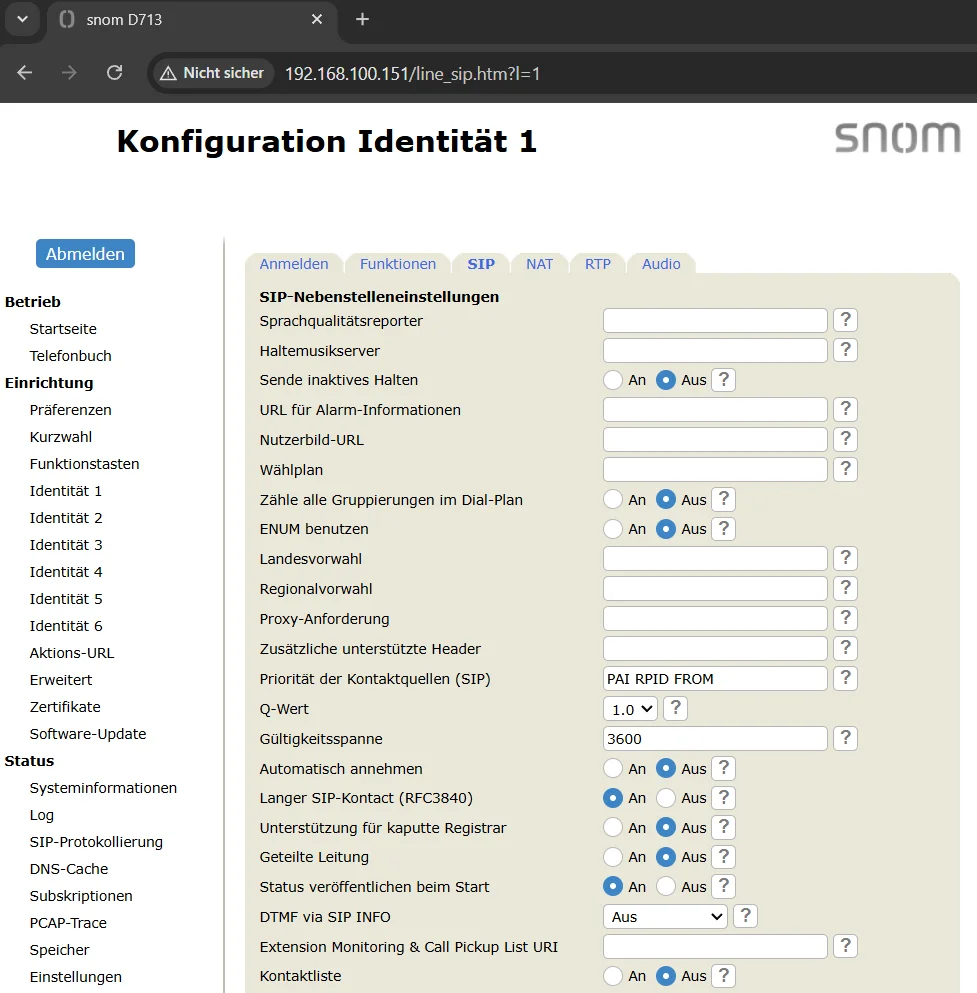Click the Gültigkeitsspanne input with 3600
The height and width of the screenshot is (993, 977).
tap(715, 738)
